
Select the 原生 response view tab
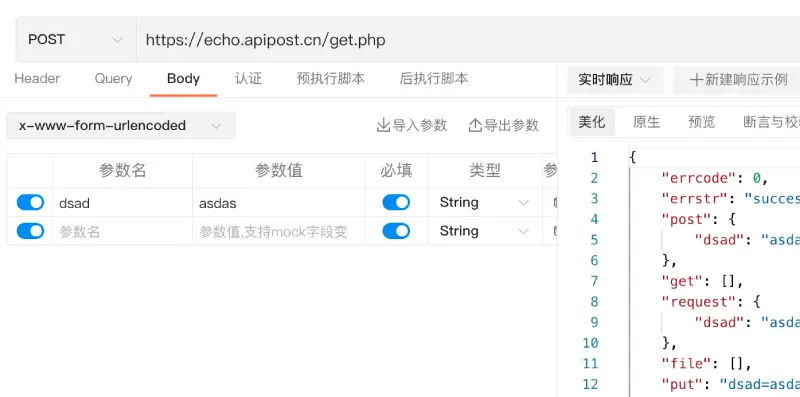(x=646, y=122)
